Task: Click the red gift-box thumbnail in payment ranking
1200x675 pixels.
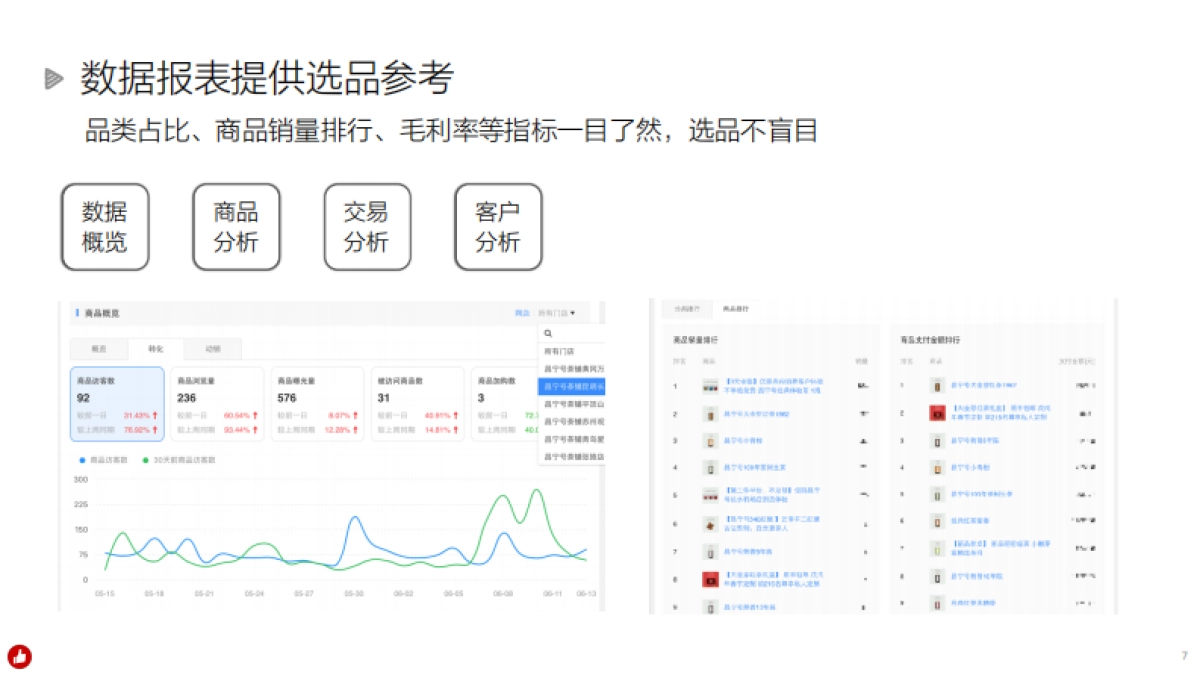Action: click(935, 411)
